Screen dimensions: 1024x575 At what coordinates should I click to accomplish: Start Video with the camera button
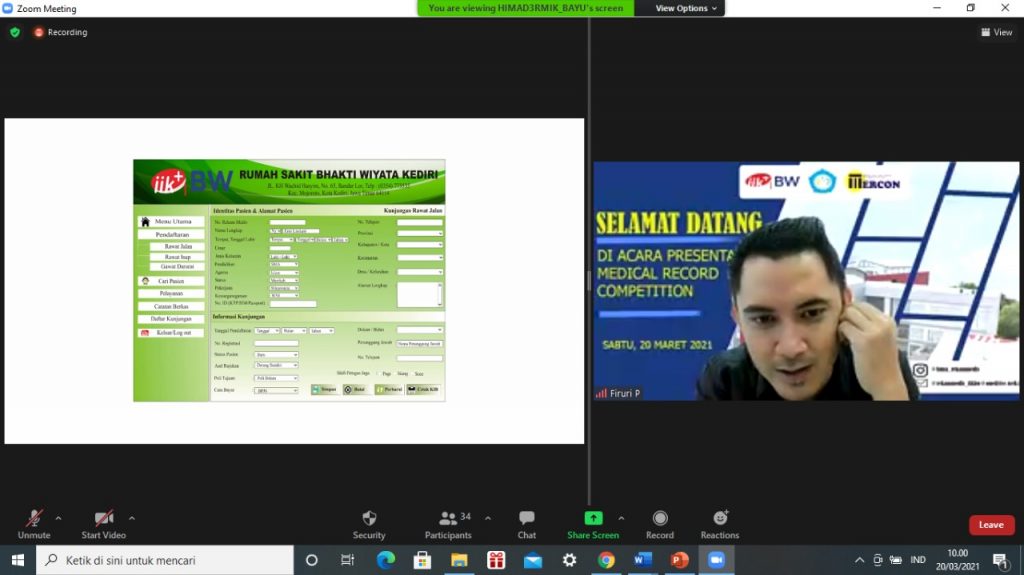pos(104,523)
